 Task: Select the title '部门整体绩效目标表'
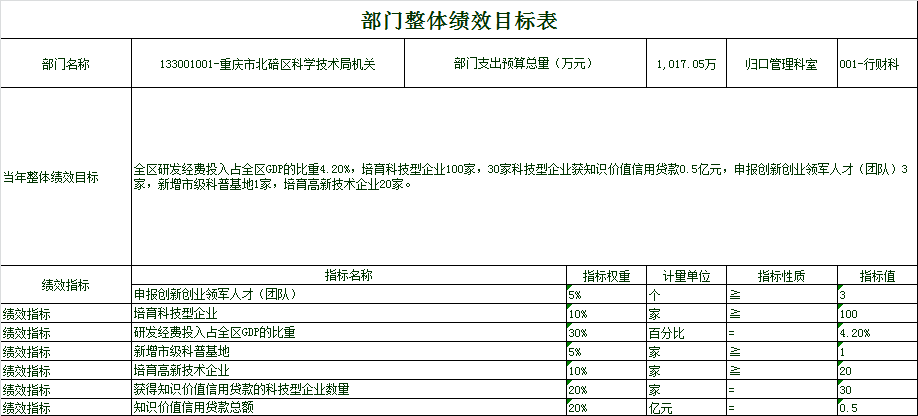pyautogui.click(x=459, y=20)
